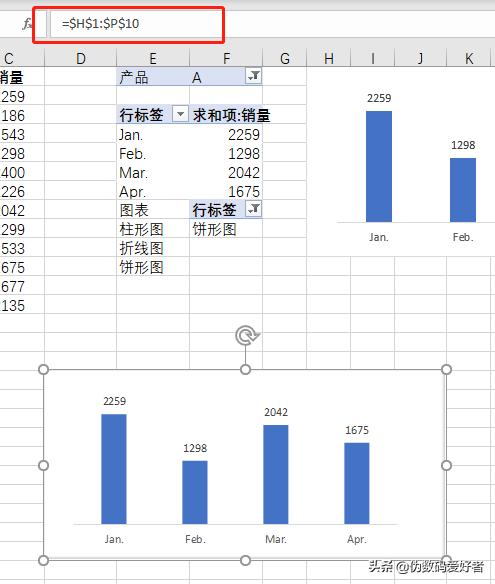Select column D header

pyautogui.click(x=80, y=58)
